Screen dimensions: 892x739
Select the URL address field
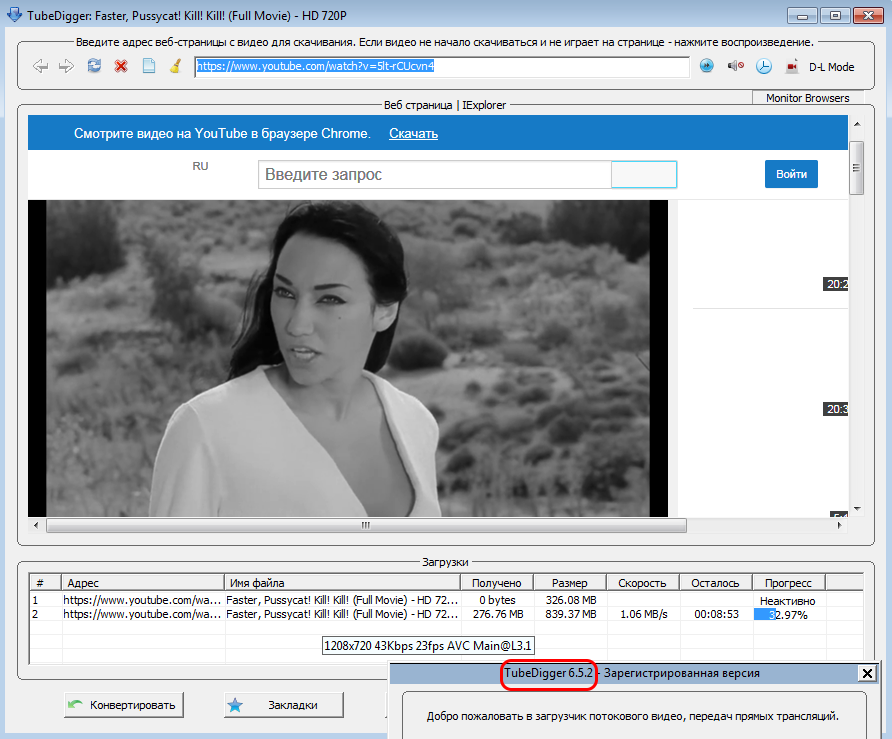(442, 67)
